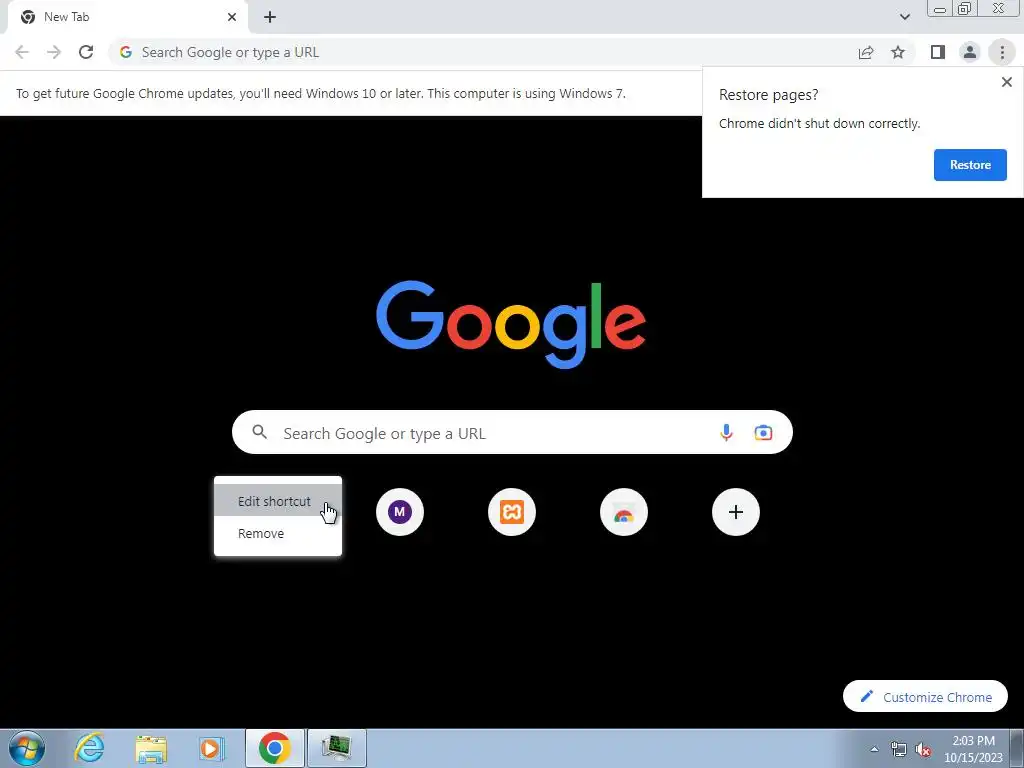Open the Windows Start menu

point(26,748)
